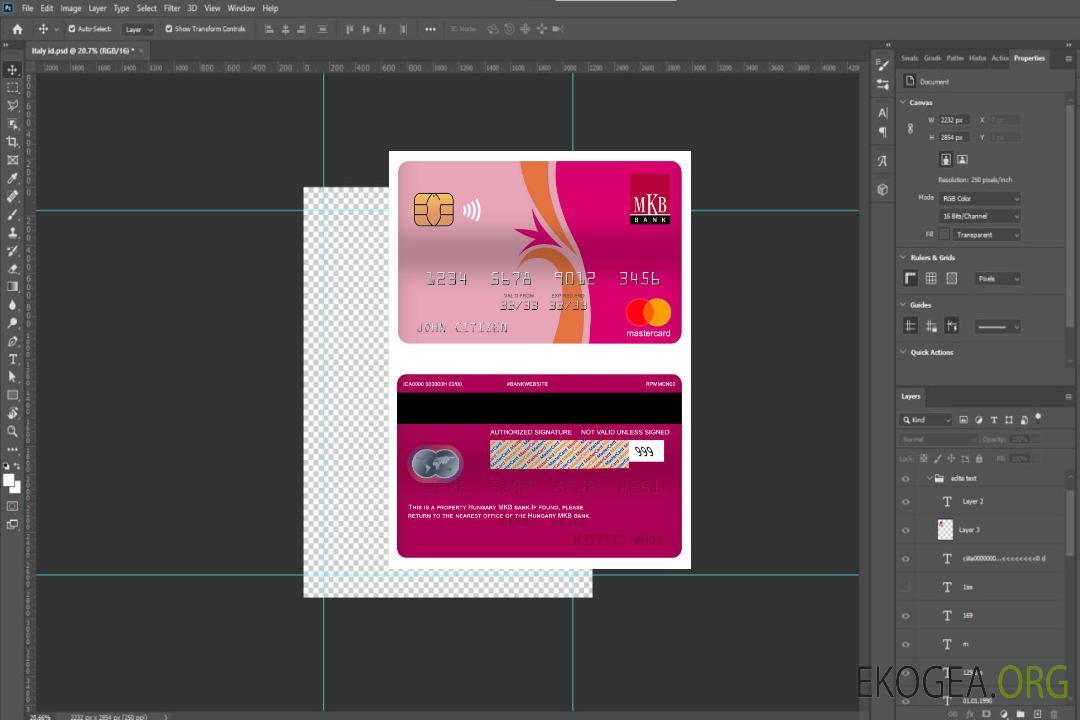Expand the Quick Actions section
The height and width of the screenshot is (720, 1080).
coord(903,352)
